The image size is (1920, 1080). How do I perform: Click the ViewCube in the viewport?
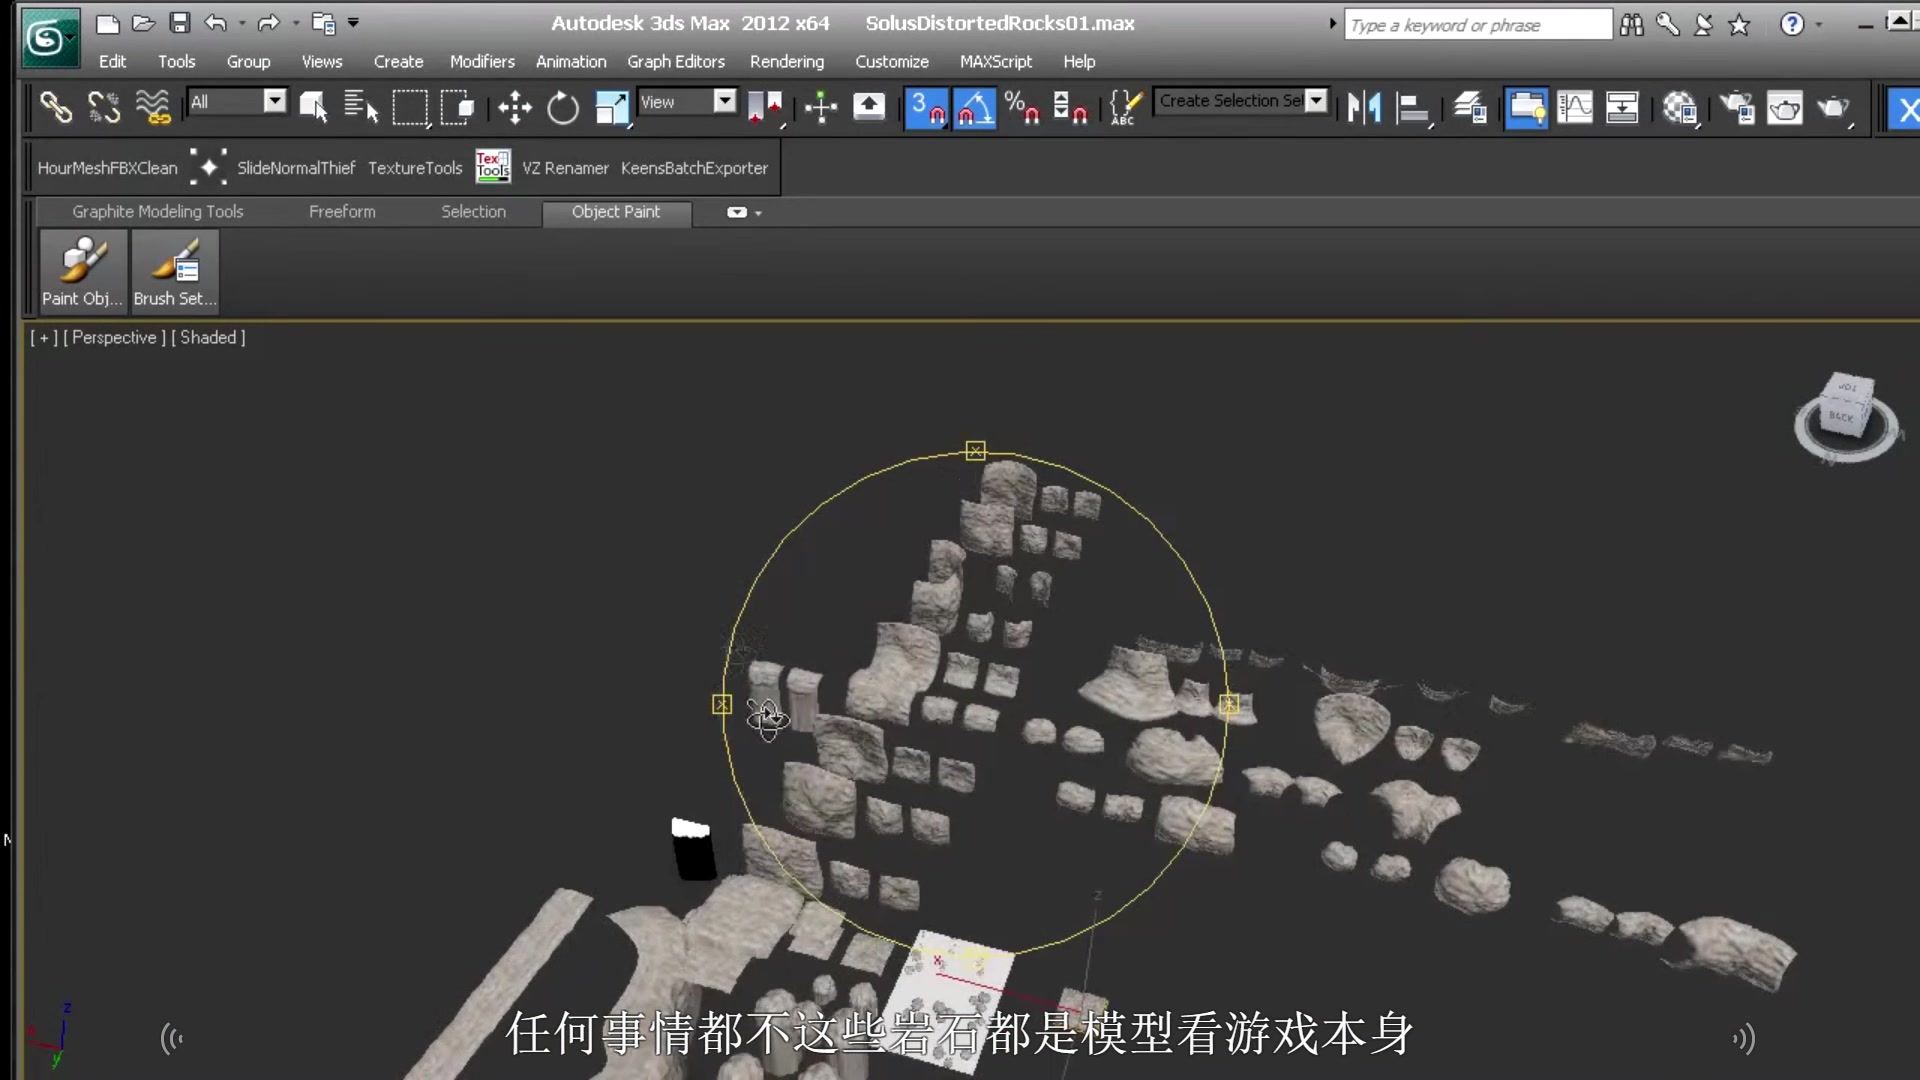[1845, 410]
